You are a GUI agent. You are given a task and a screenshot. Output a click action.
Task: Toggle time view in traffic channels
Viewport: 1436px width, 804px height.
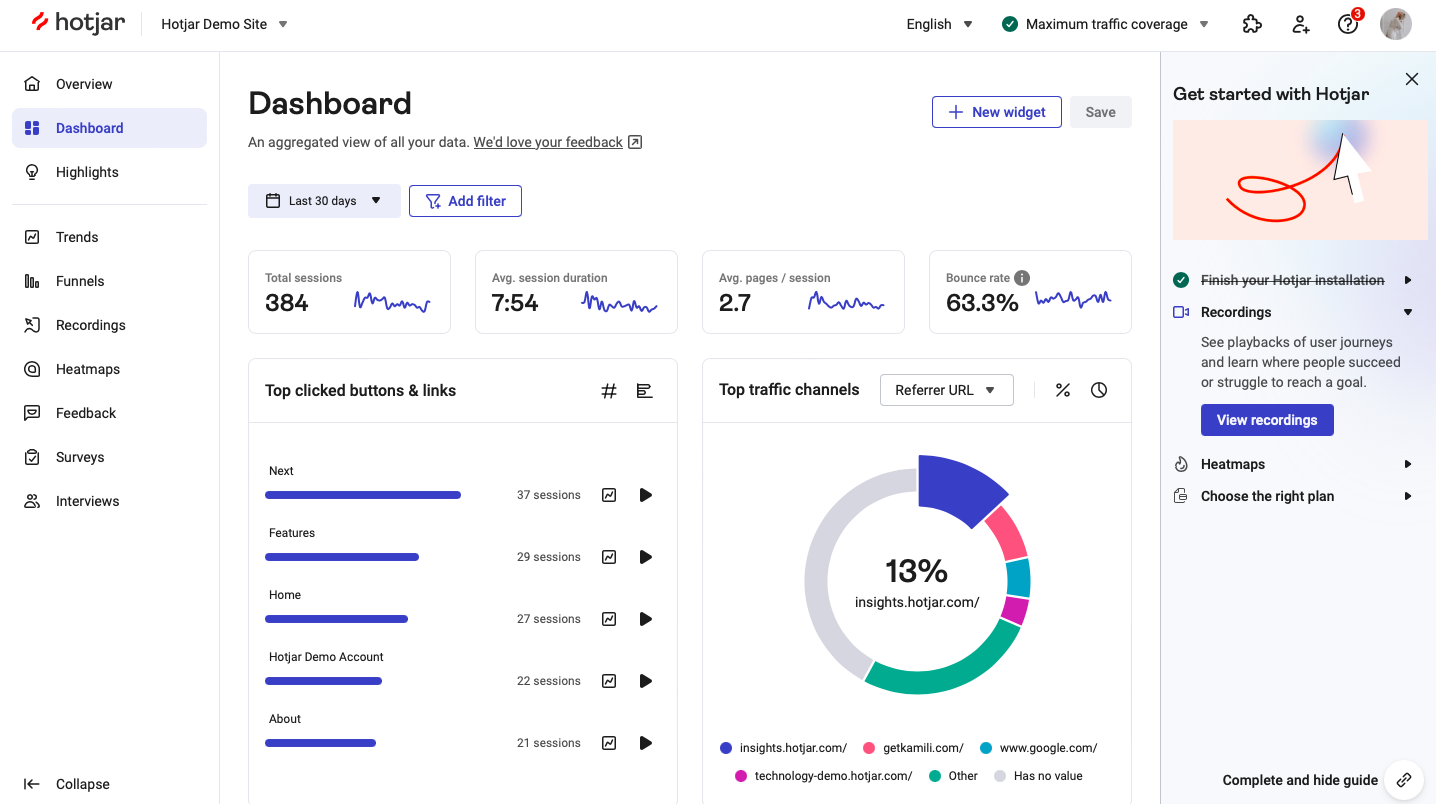pyautogui.click(x=1099, y=390)
